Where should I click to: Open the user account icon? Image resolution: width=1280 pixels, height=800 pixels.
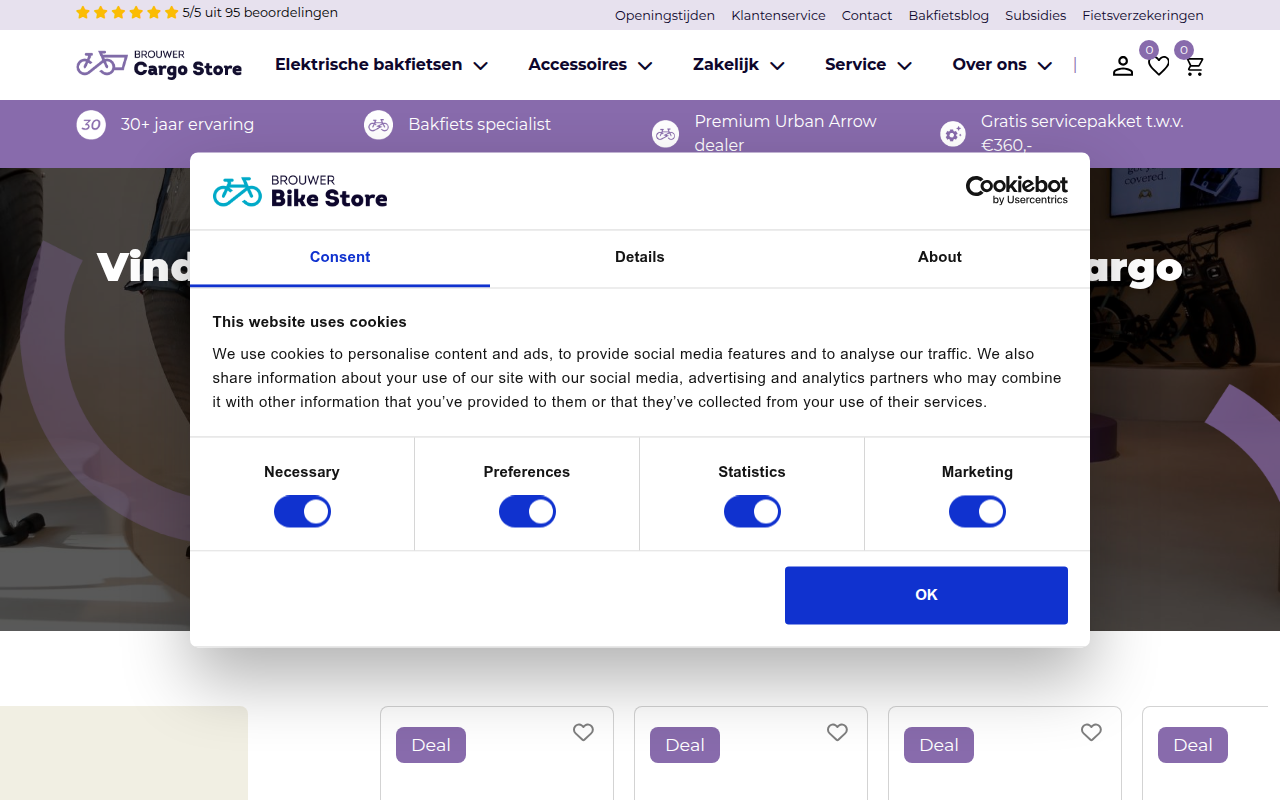[x=1123, y=66]
